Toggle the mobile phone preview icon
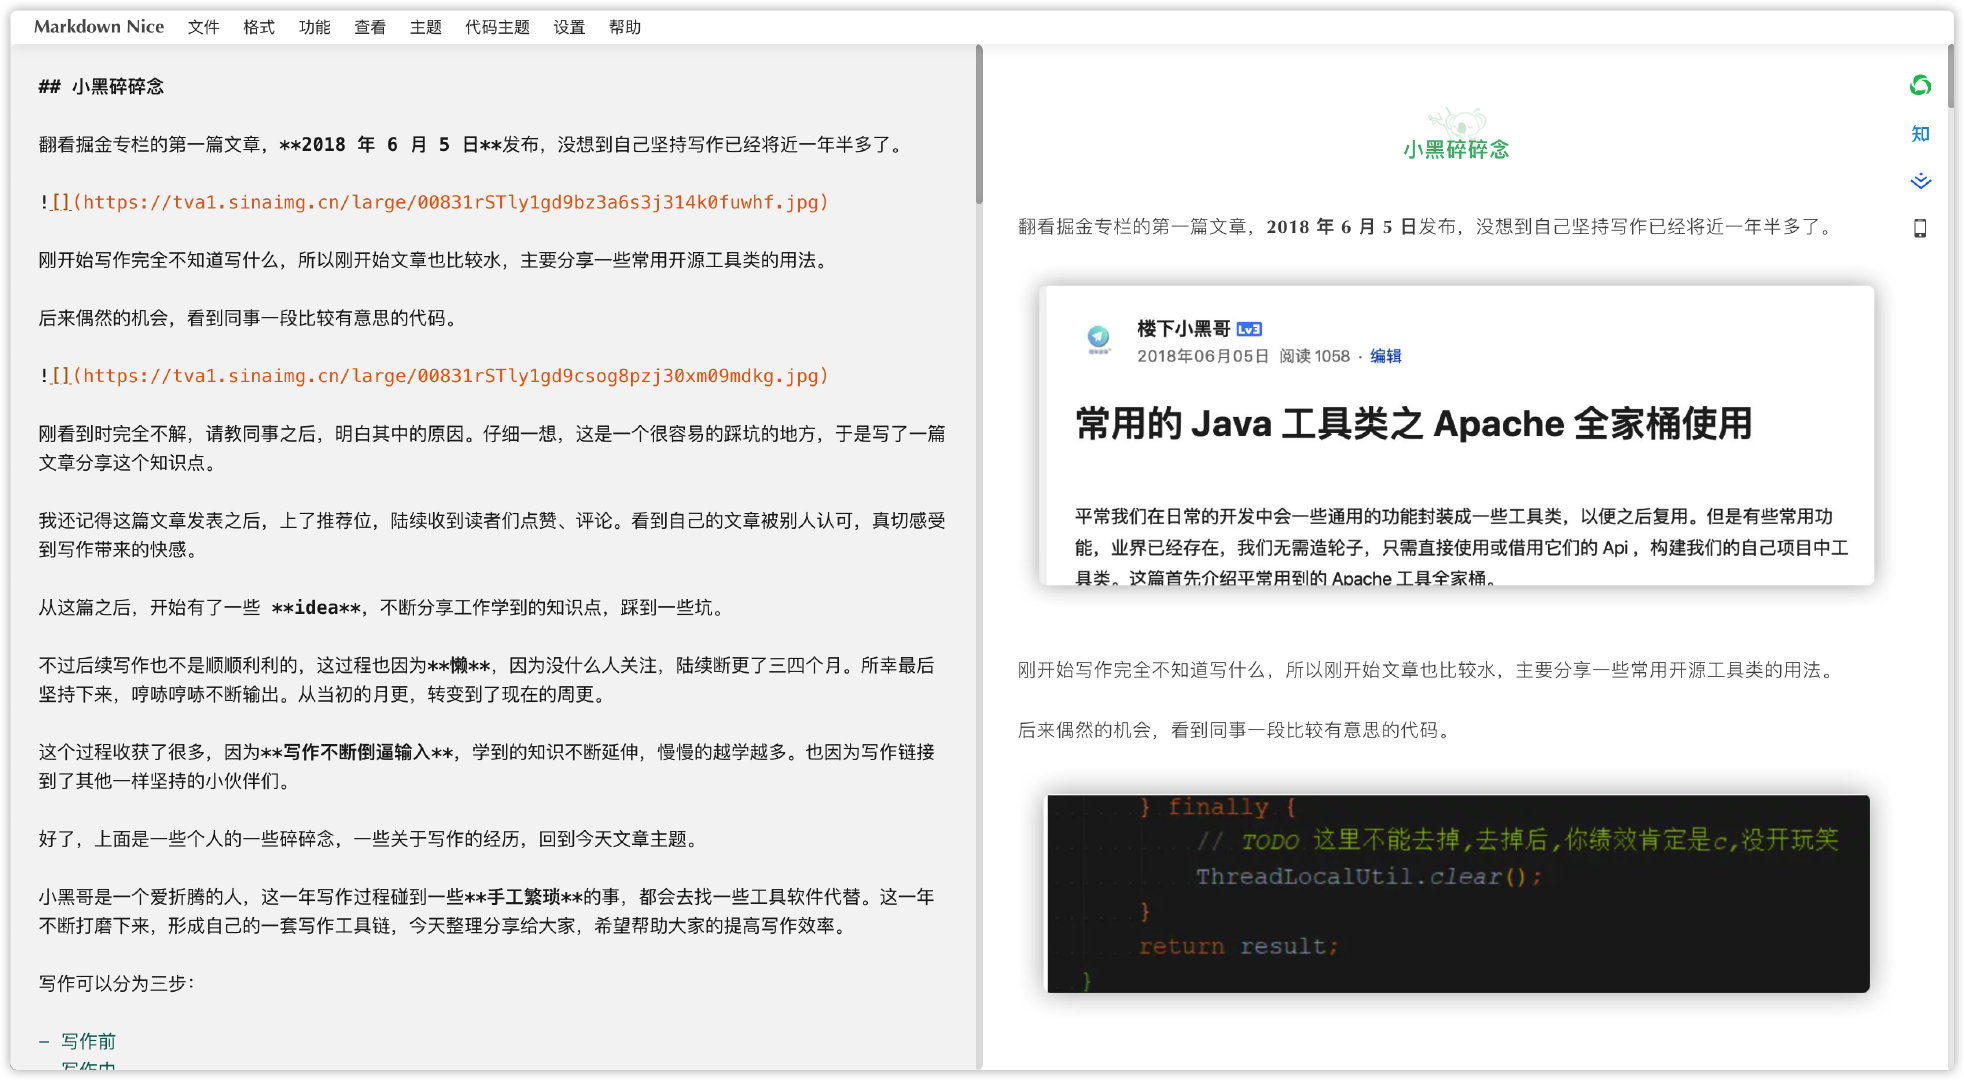The width and height of the screenshot is (1964, 1080). (1919, 229)
